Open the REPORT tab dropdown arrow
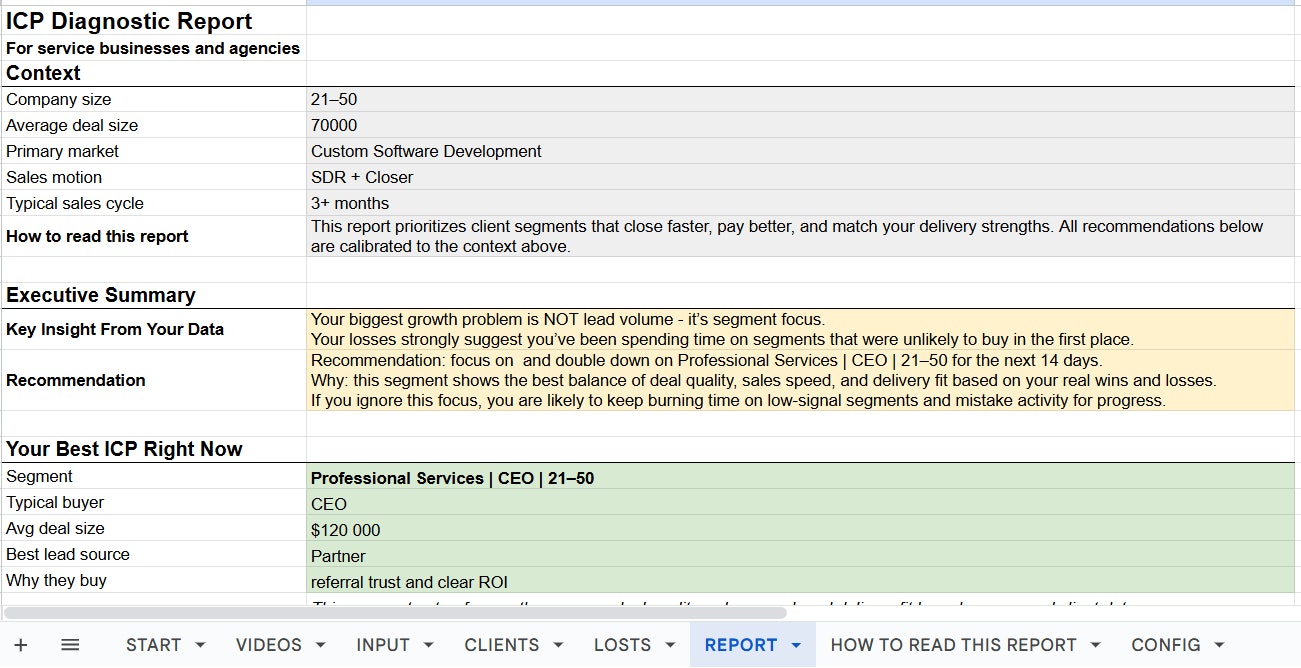Image resolution: width=1301 pixels, height=668 pixels. 796,645
